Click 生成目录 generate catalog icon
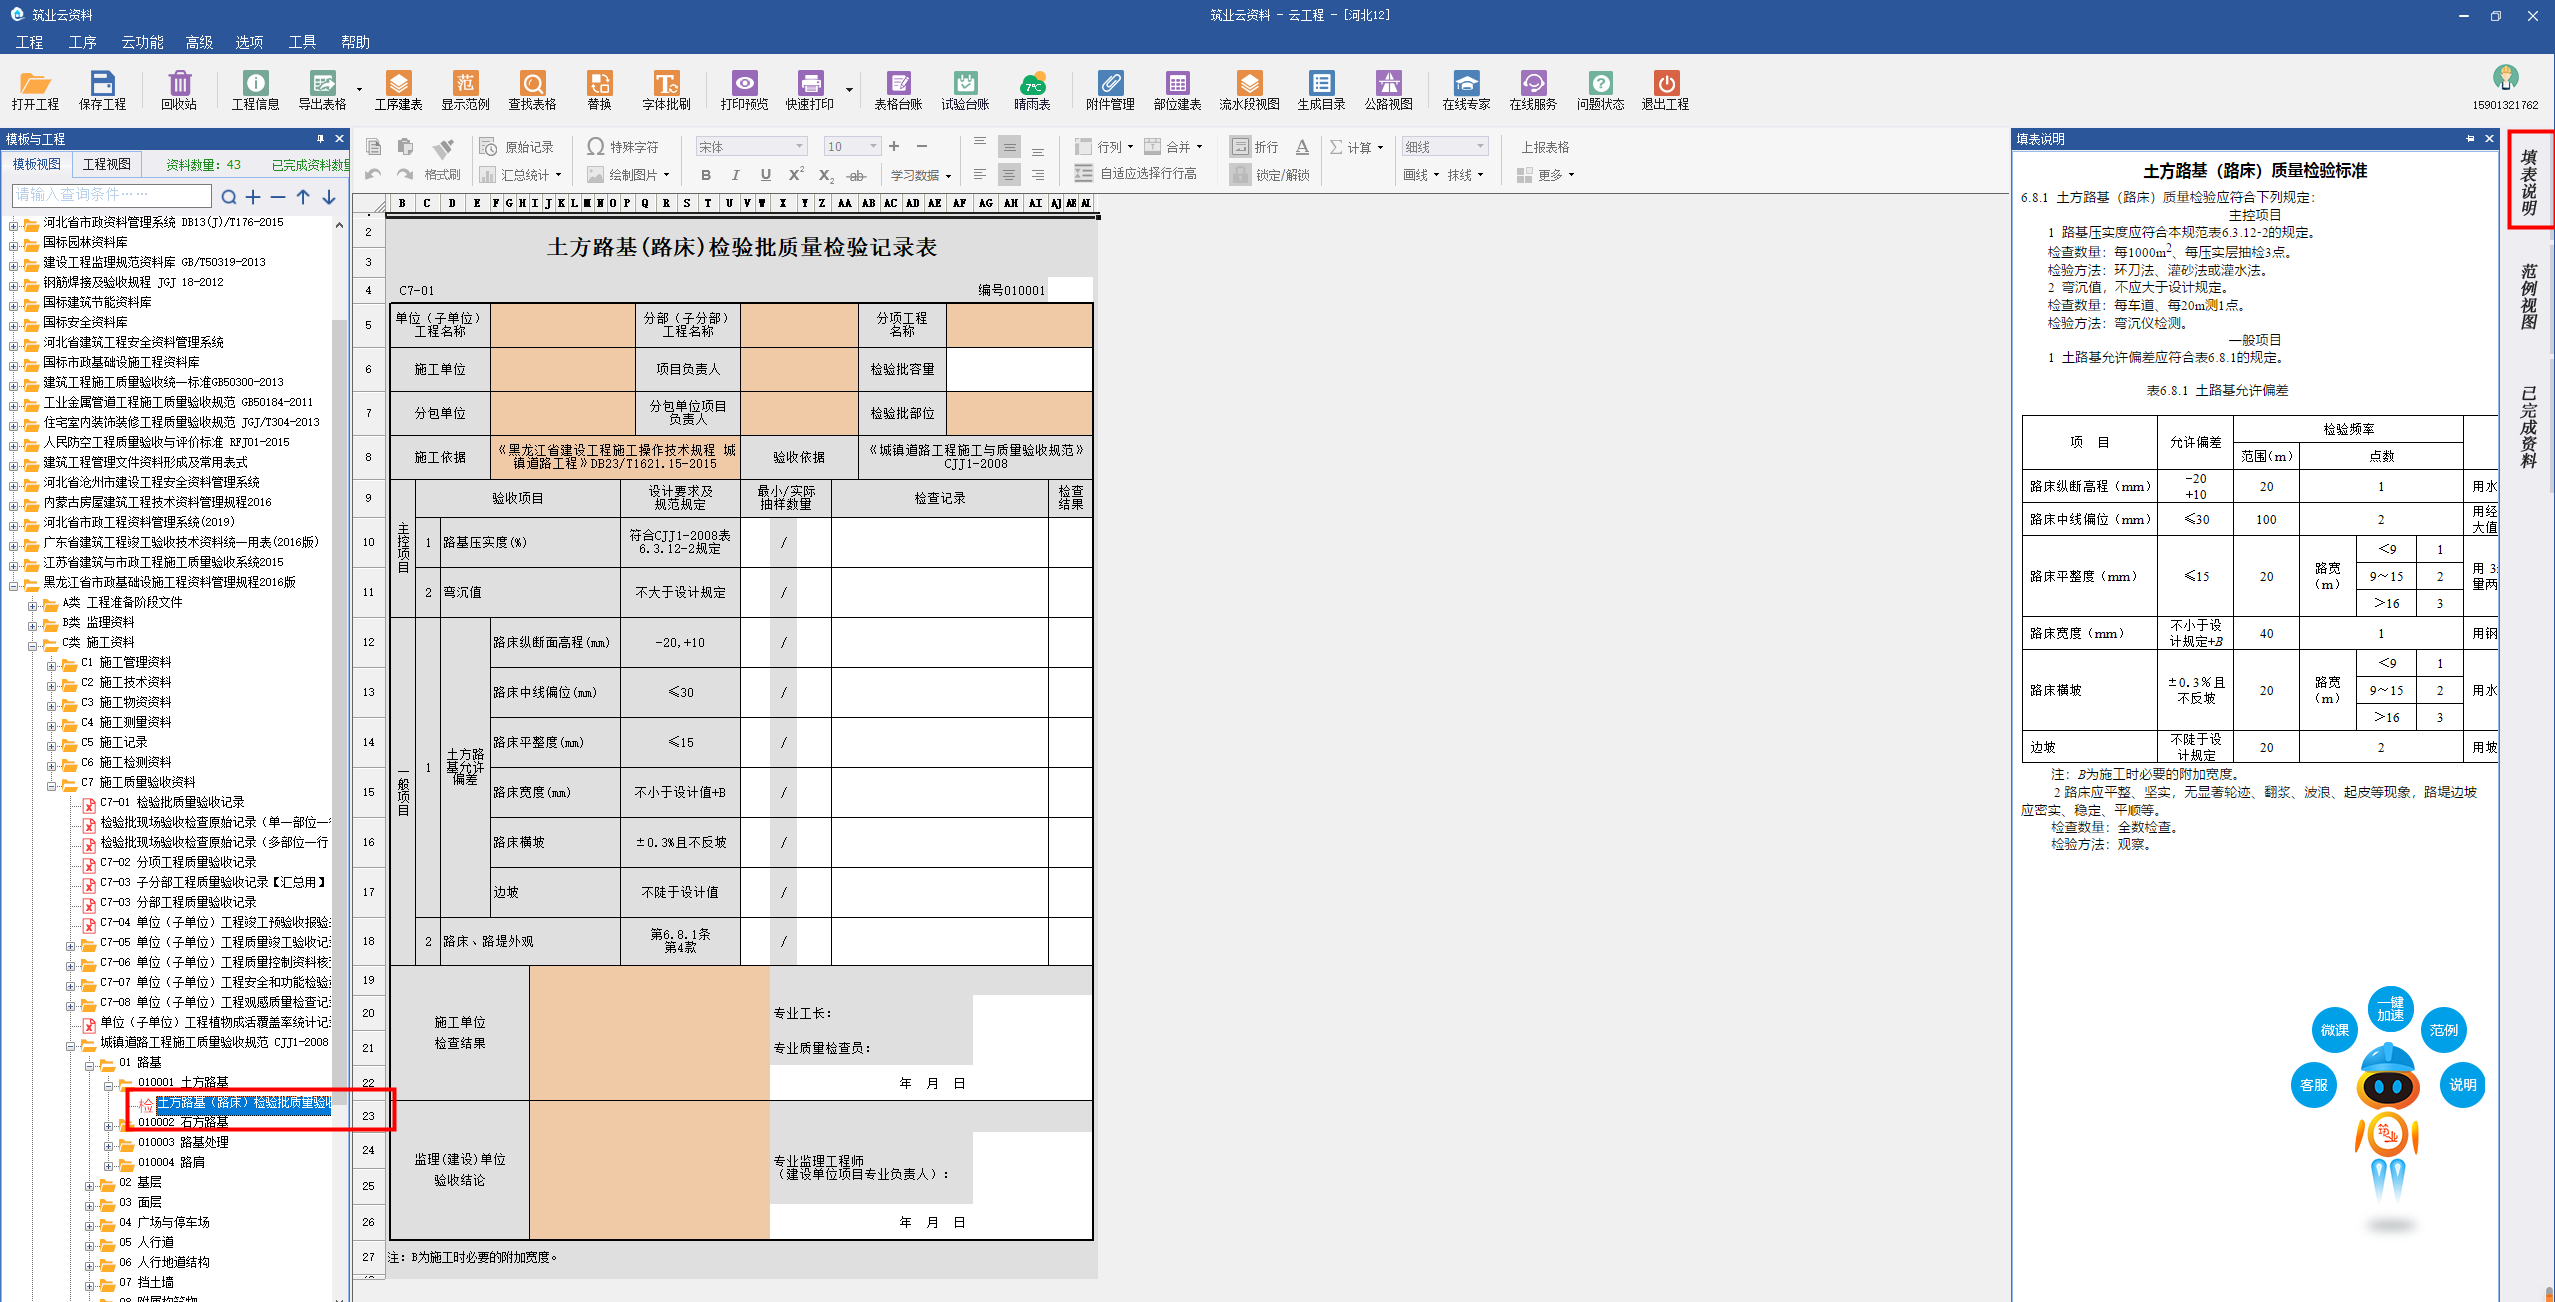The width and height of the screenshot is (2555, 1302). pos(1321,90)
